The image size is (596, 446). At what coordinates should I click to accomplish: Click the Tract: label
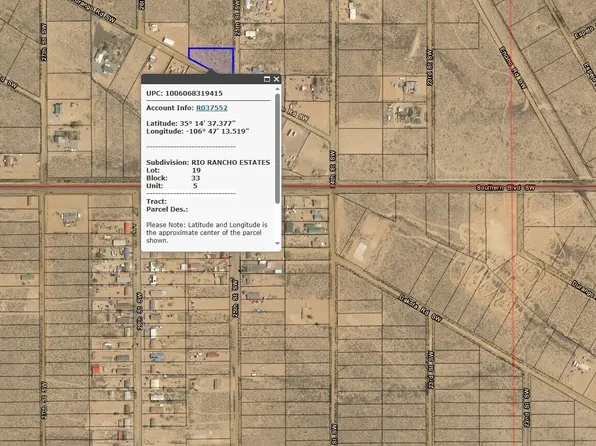click(x=157, y=202)
